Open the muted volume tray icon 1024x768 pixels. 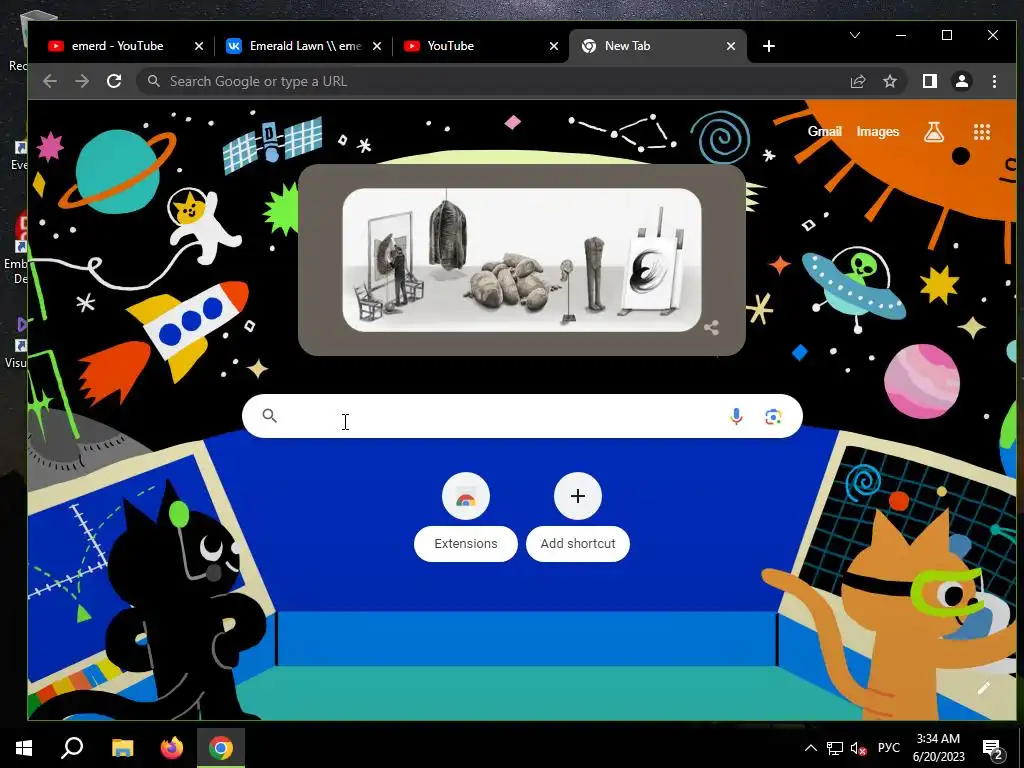click(x=858, y=748)
